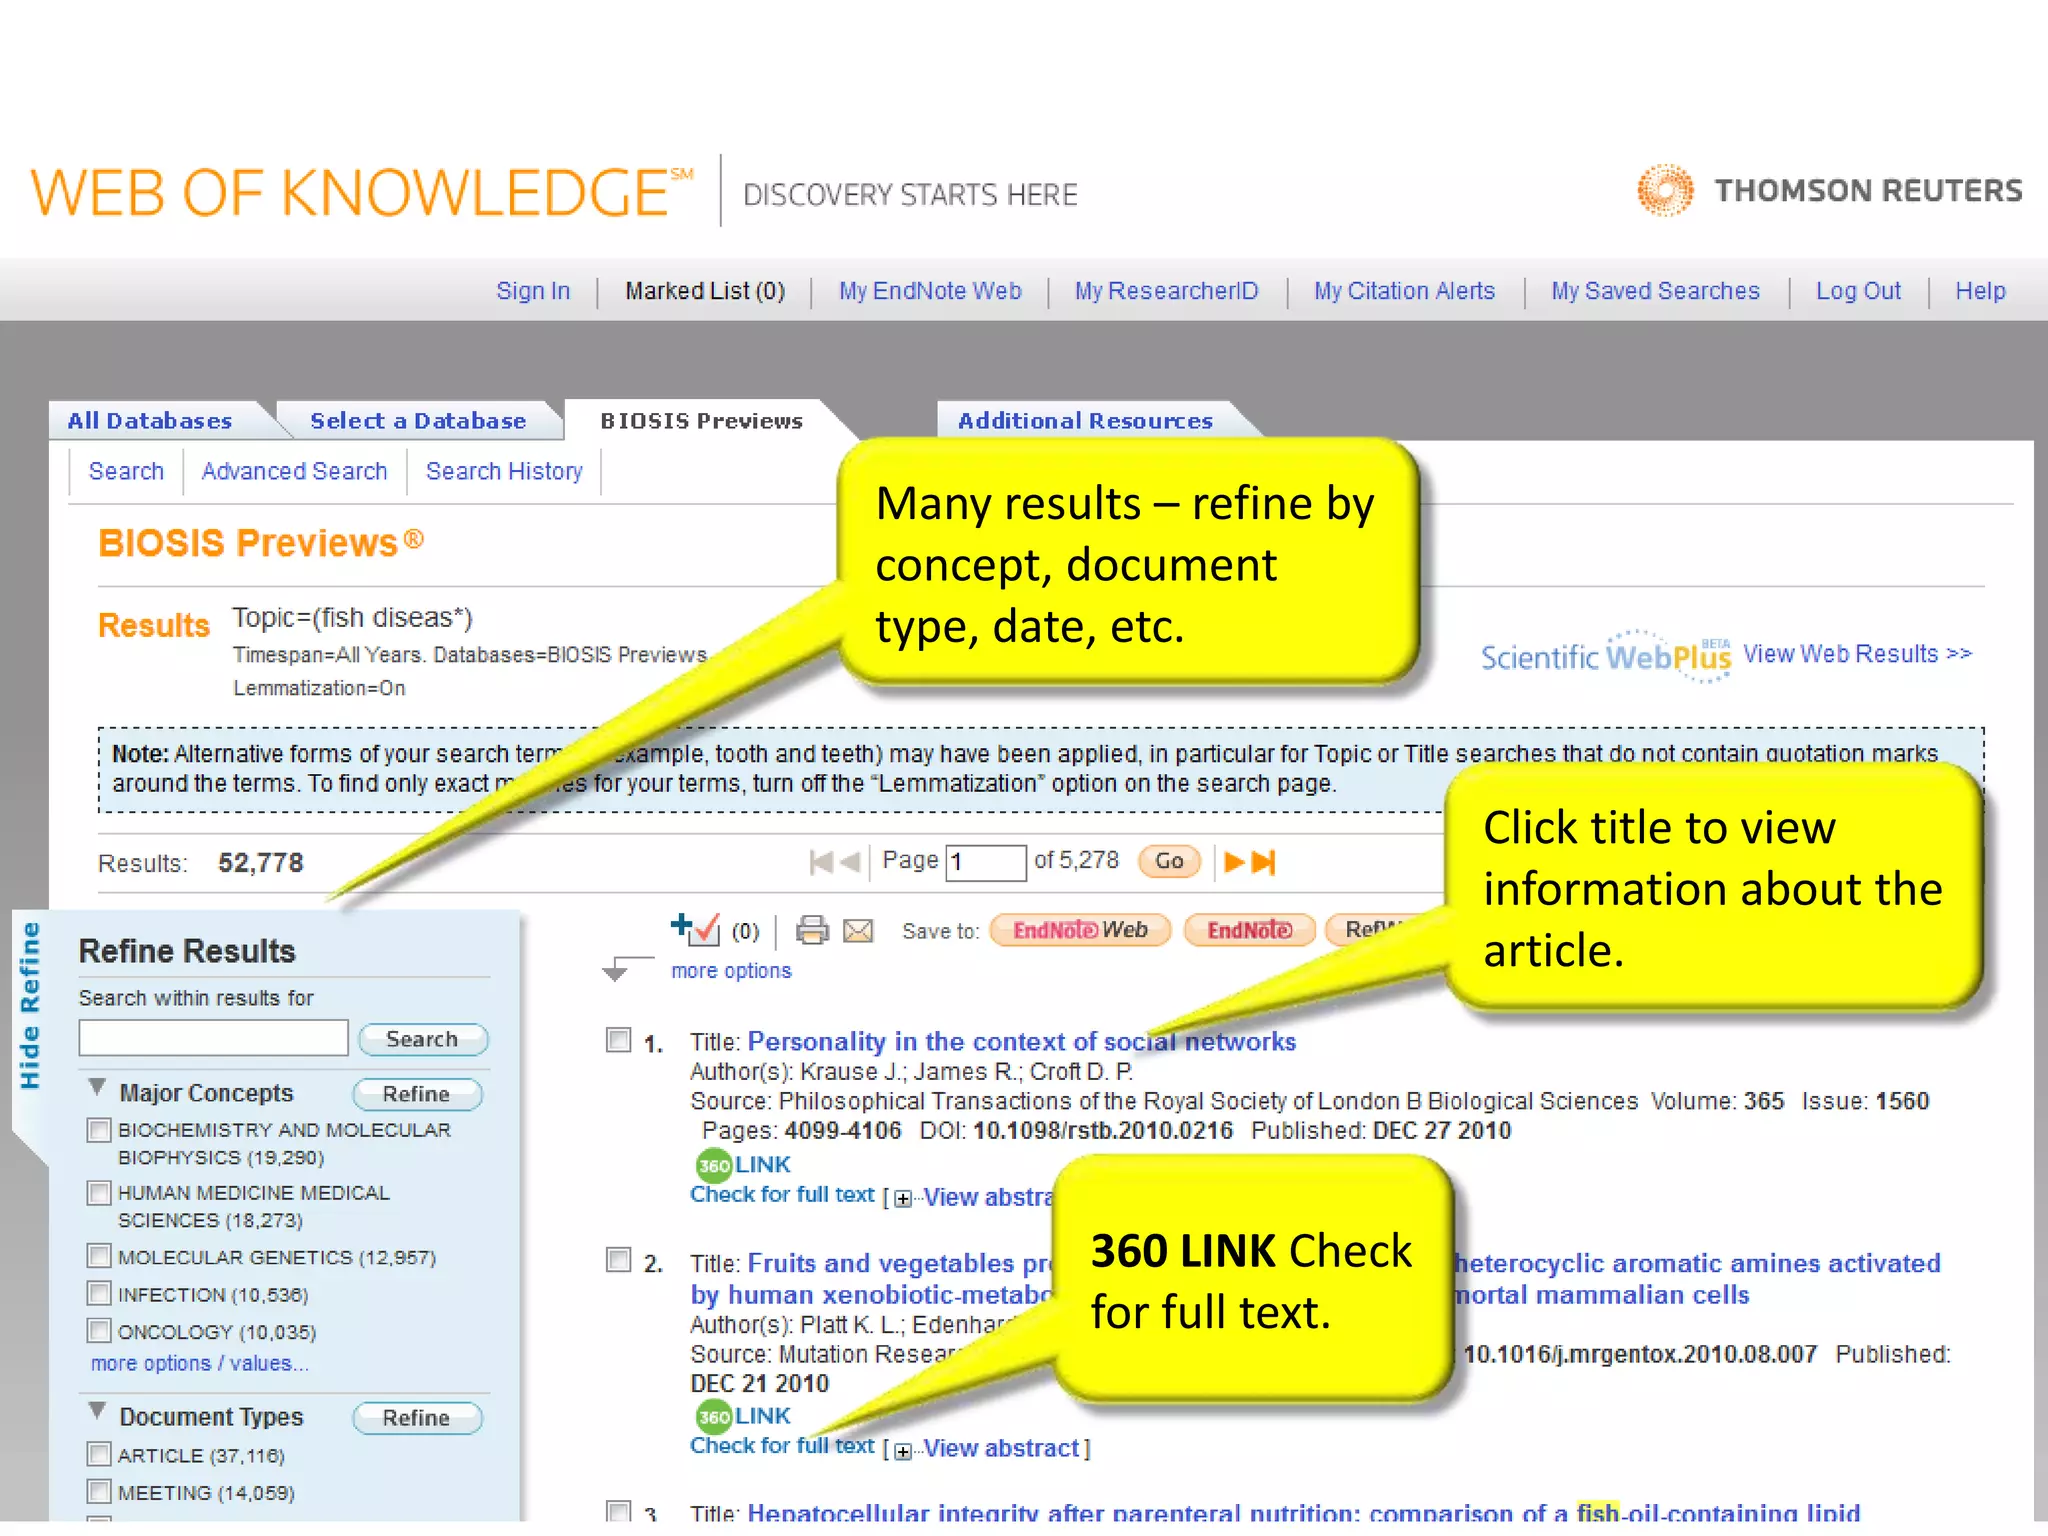
Task: Open My ResearcherID link
Action: pyautogui.click(x=1166, y=291)
